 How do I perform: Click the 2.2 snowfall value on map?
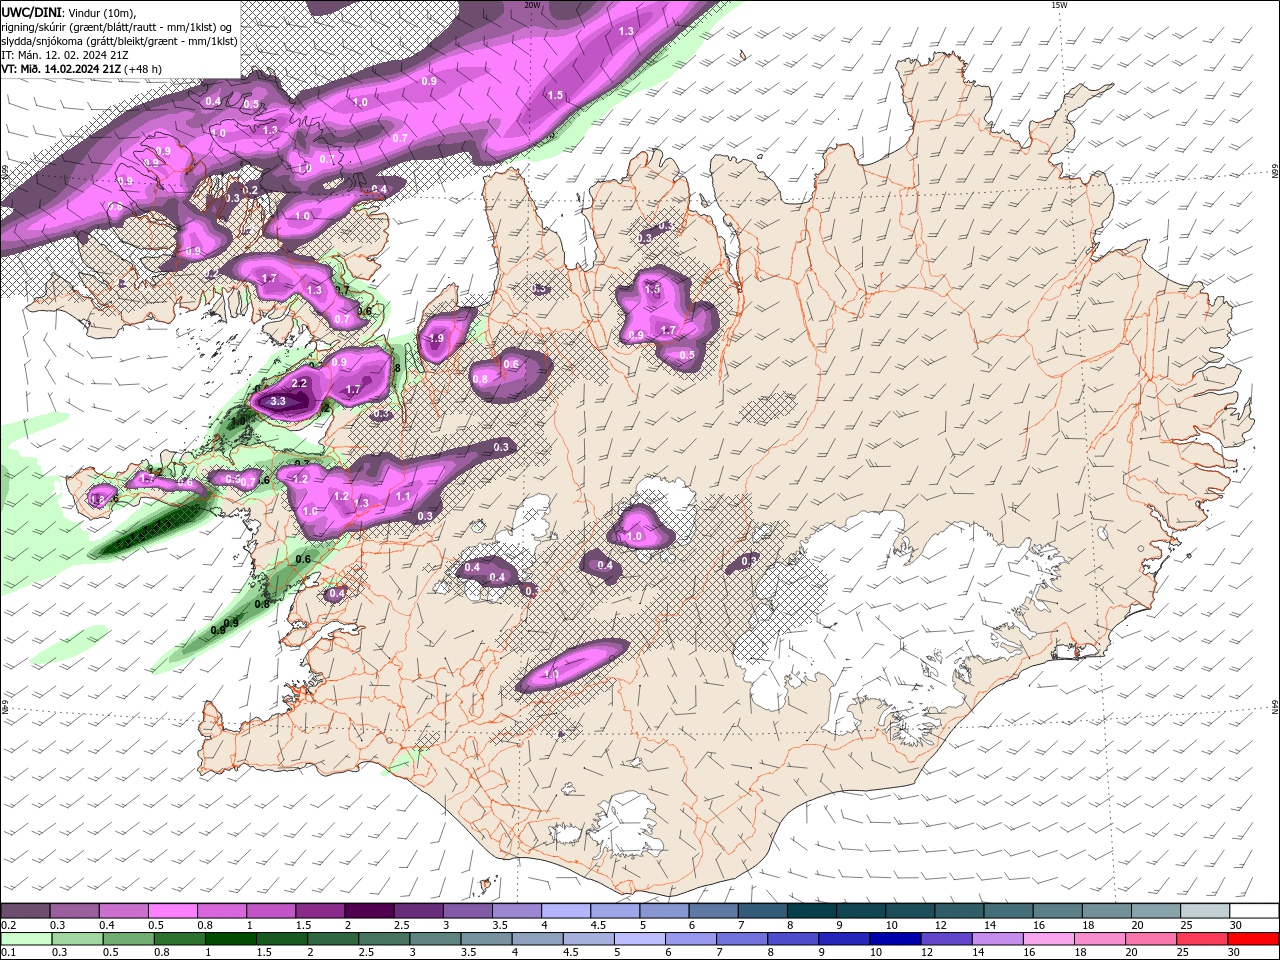coord(298,383)
